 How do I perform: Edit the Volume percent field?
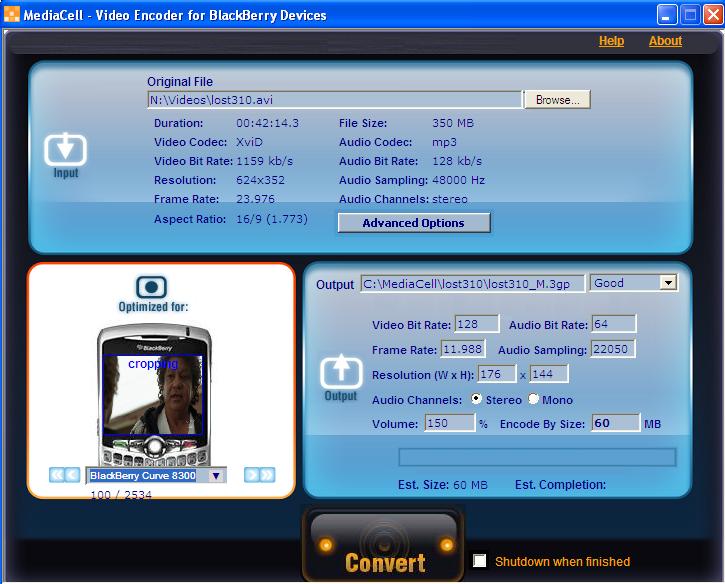point(449,423)
